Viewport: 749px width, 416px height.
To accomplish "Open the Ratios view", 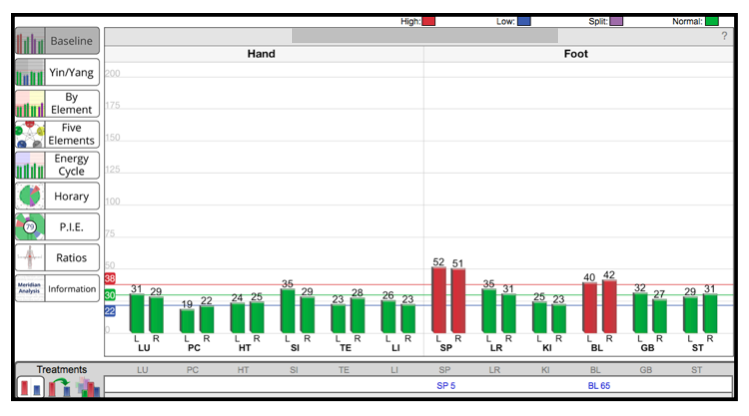I will tap(57, 257).
